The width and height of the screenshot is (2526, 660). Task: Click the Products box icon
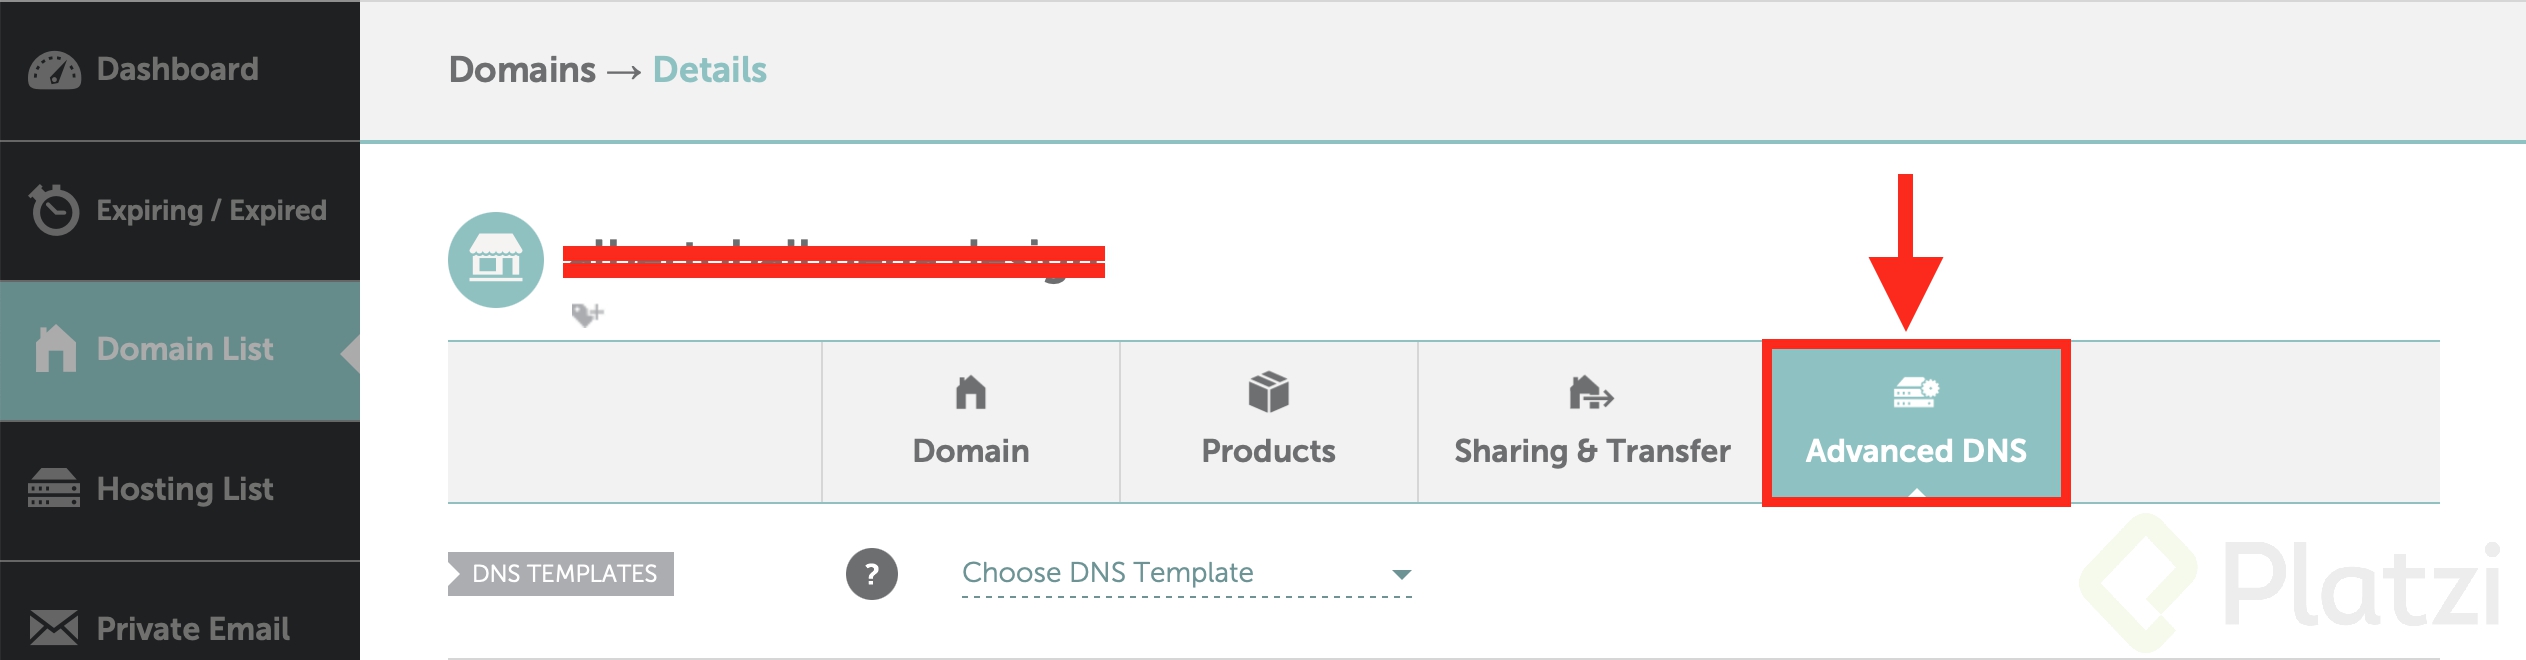(x=1268, y=392)
